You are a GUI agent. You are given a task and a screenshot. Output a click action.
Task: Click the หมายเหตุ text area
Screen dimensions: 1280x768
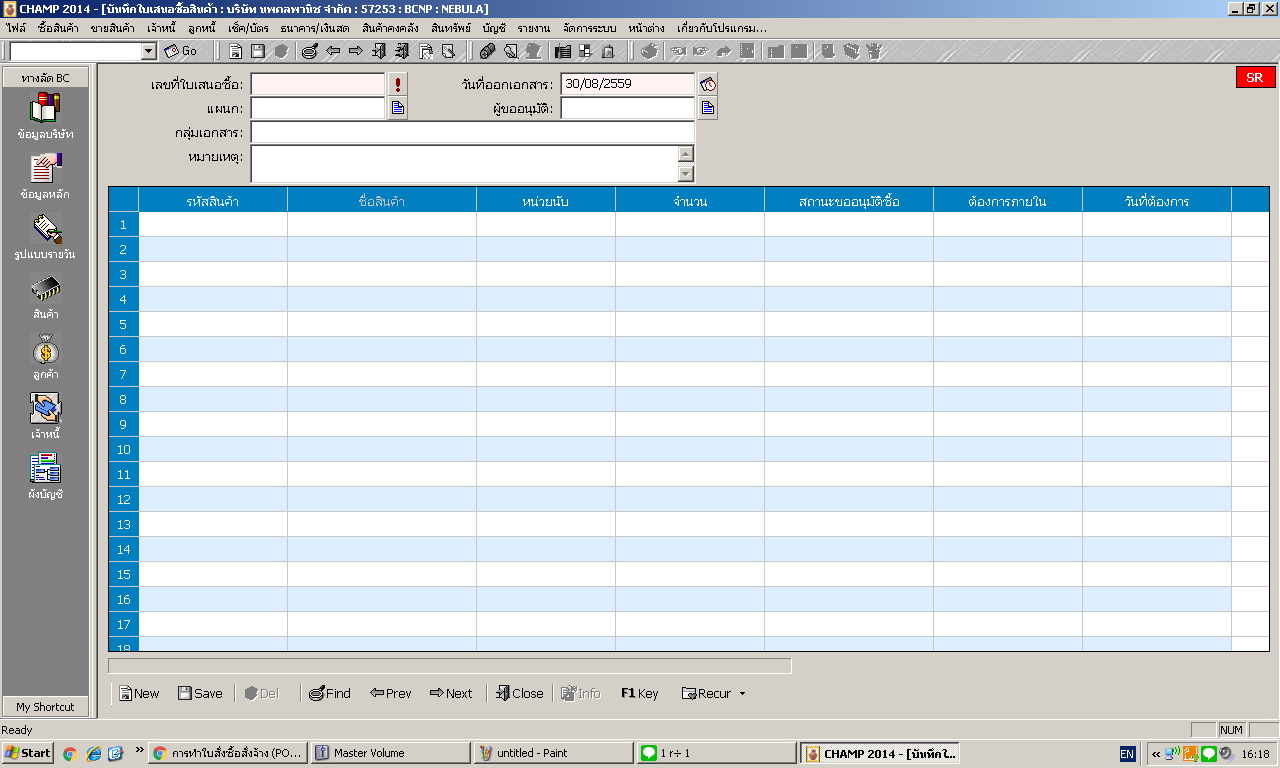click(464, 164)
